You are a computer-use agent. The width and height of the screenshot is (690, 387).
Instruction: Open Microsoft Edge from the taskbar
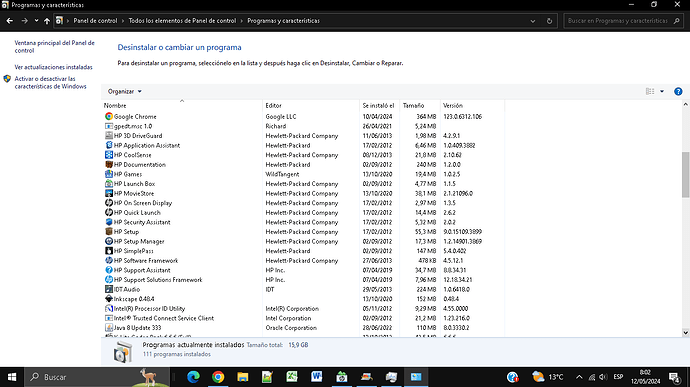[193, 377]
